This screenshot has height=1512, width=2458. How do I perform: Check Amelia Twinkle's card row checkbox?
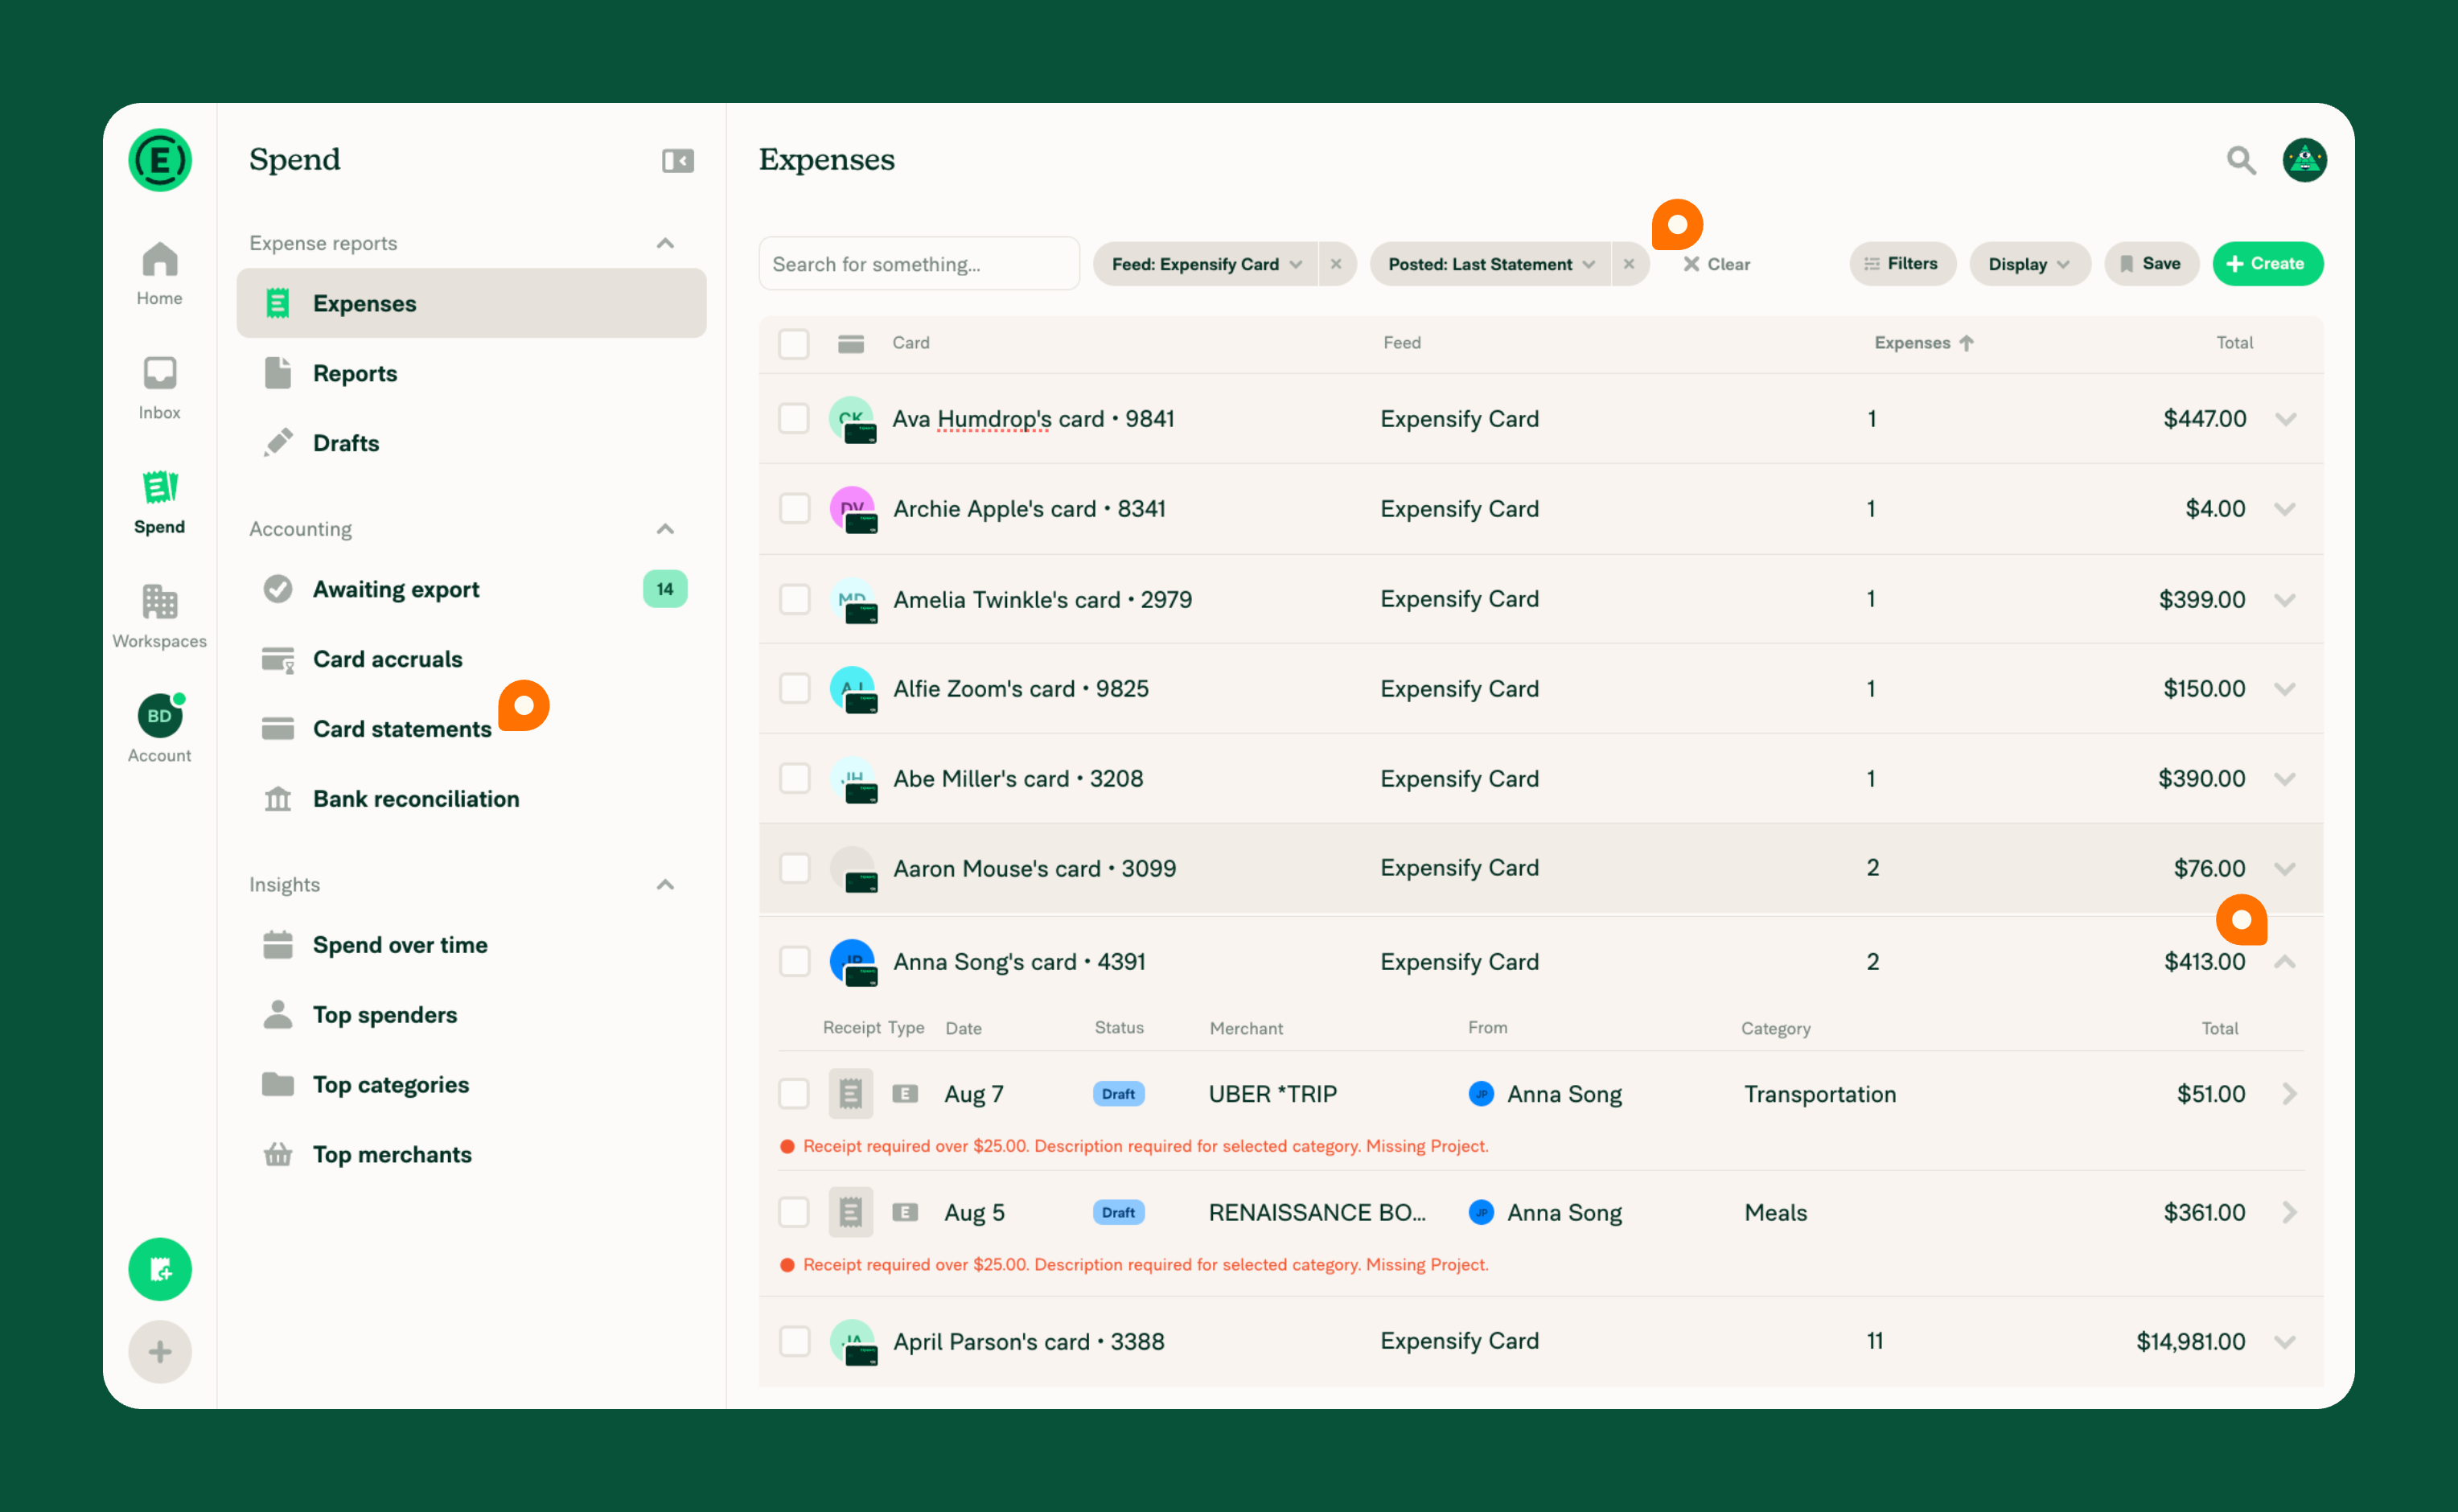coord(794,599)
